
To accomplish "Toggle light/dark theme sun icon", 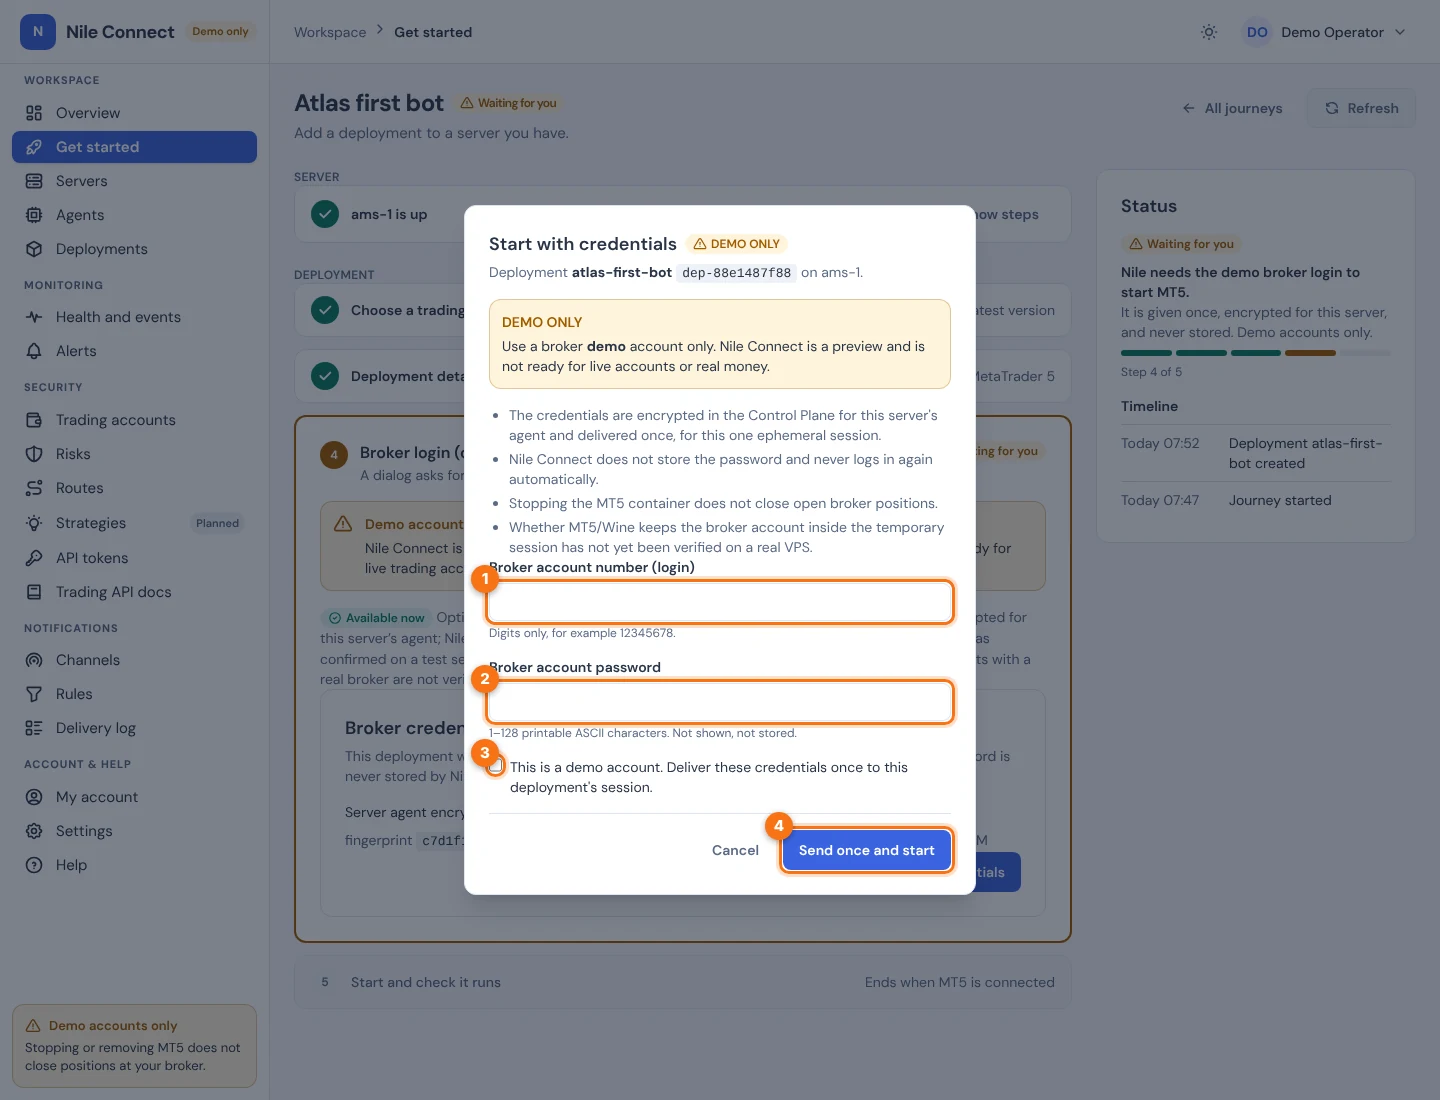I will tap(1209, 32).
